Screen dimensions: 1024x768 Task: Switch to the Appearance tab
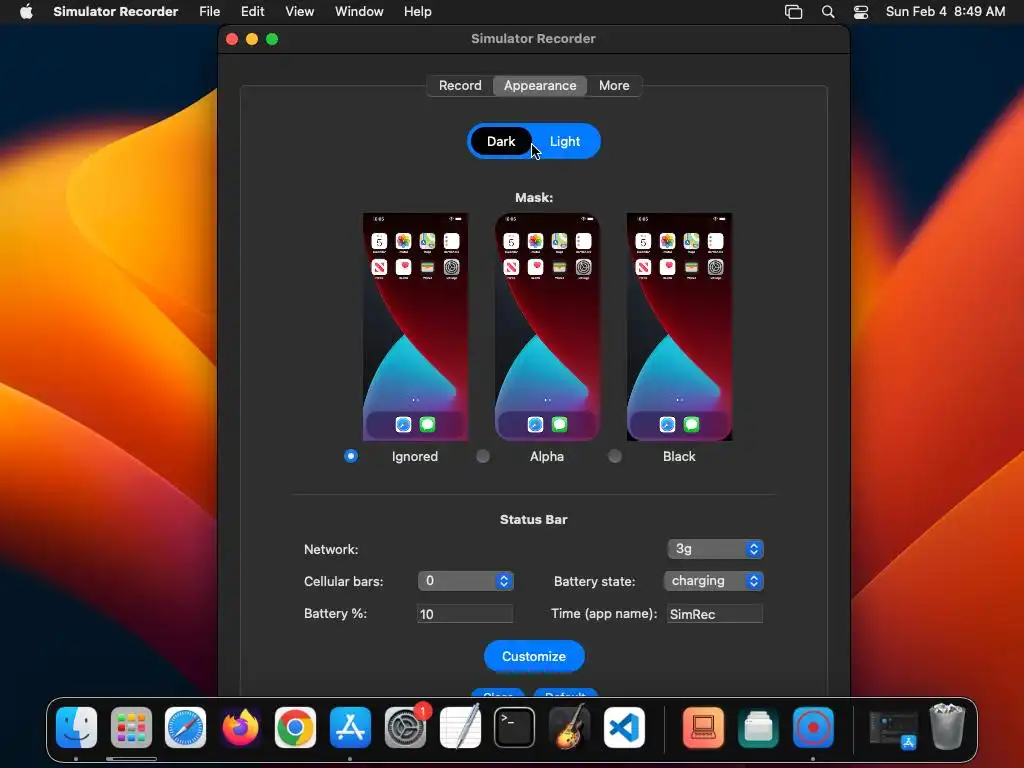click(540, 86)
